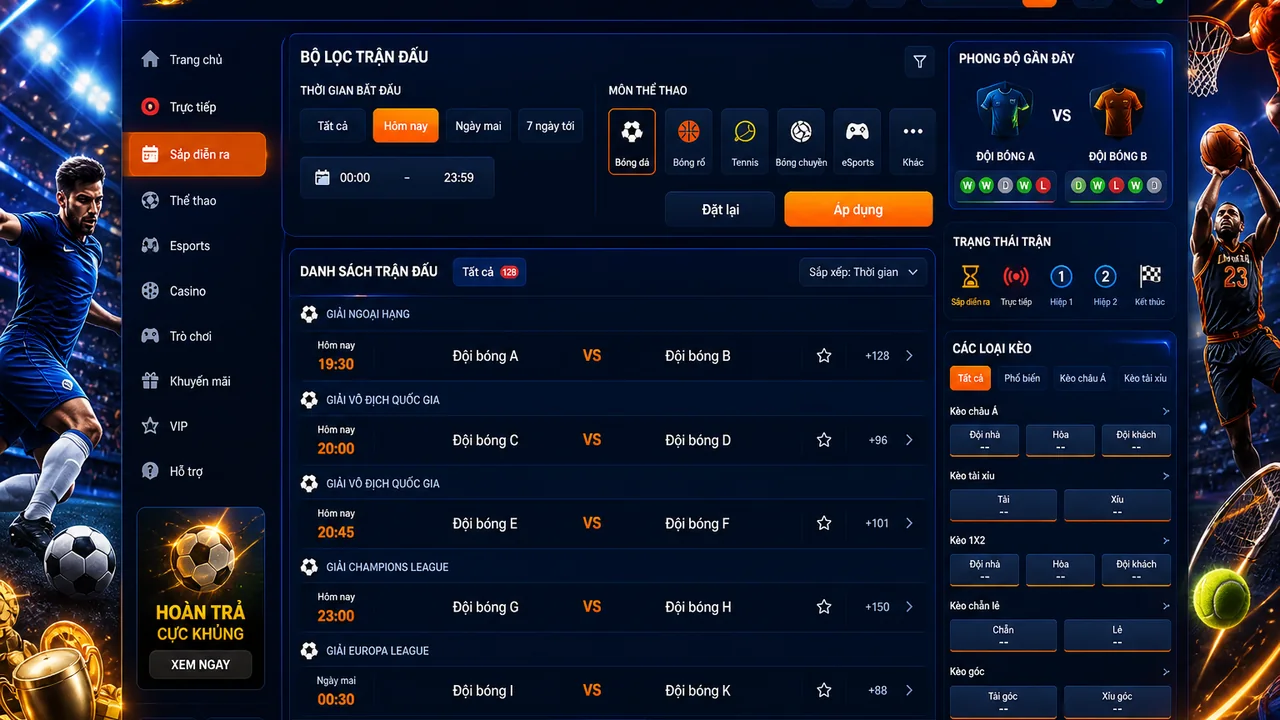Image resolution: width=1280 pixels, height=720 pixels.
Task: Star the Đội bóng I vs K match
Action: (824, 690)
